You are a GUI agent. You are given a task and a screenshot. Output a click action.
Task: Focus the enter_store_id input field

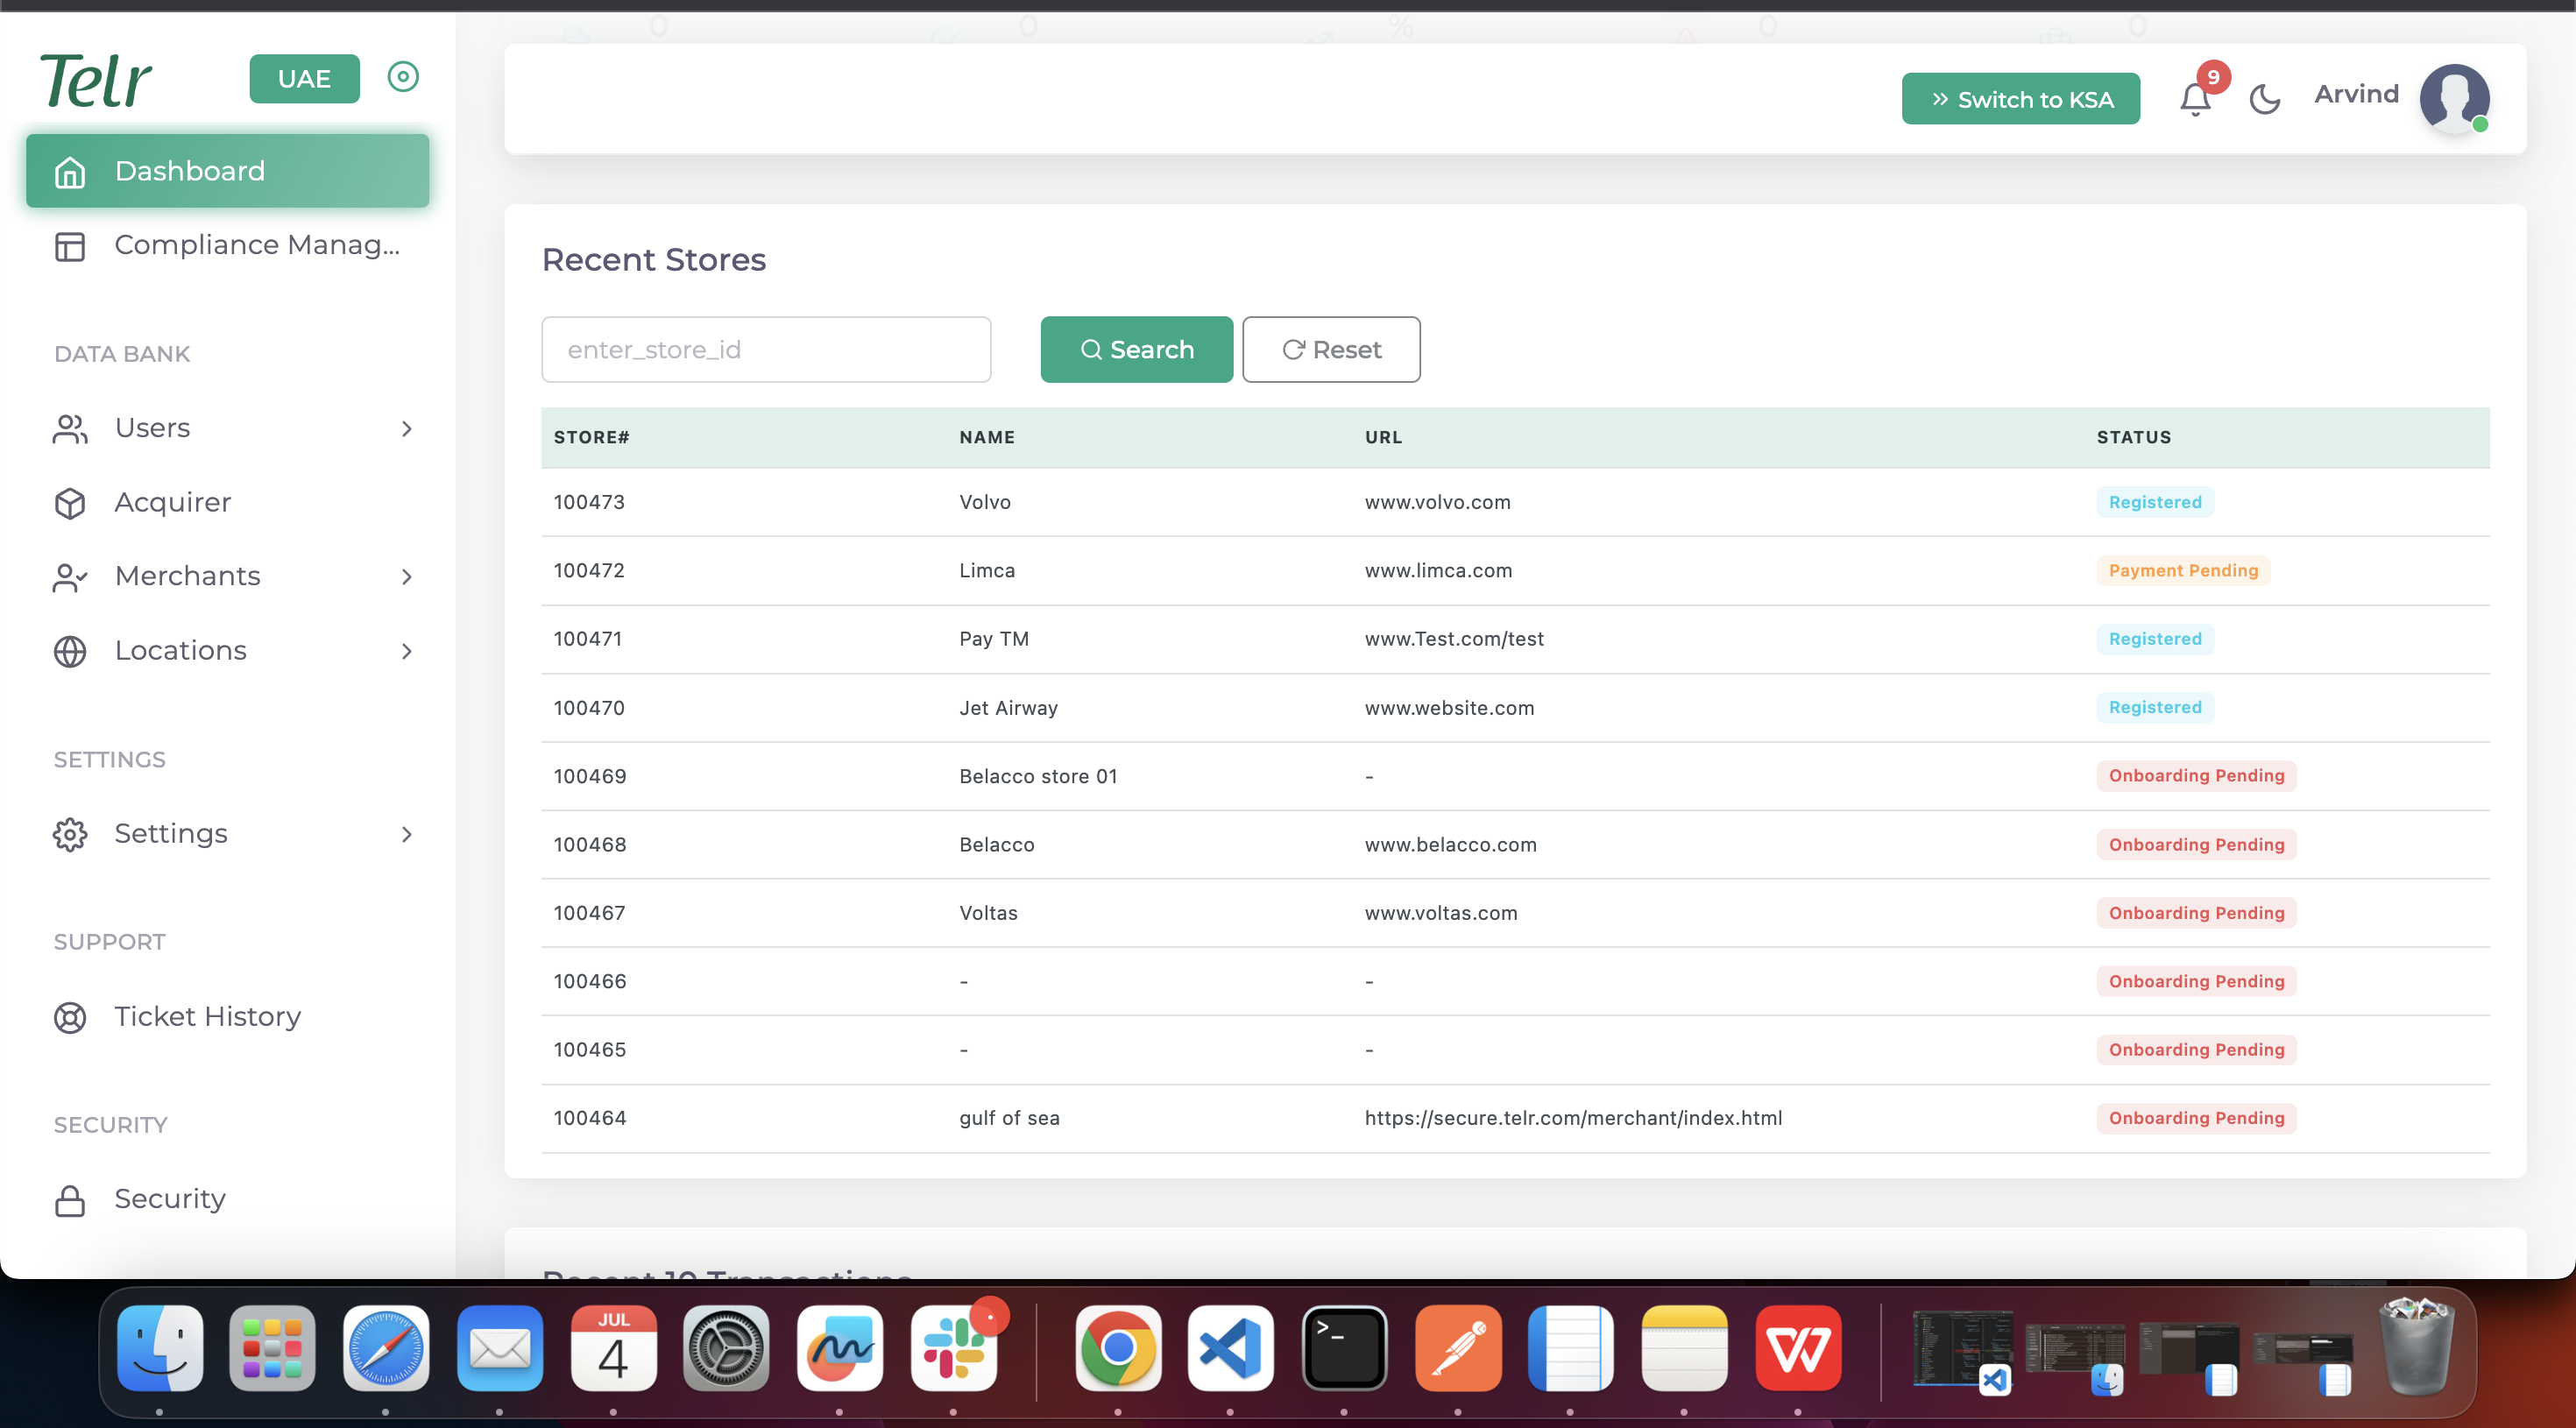point(766,349)
